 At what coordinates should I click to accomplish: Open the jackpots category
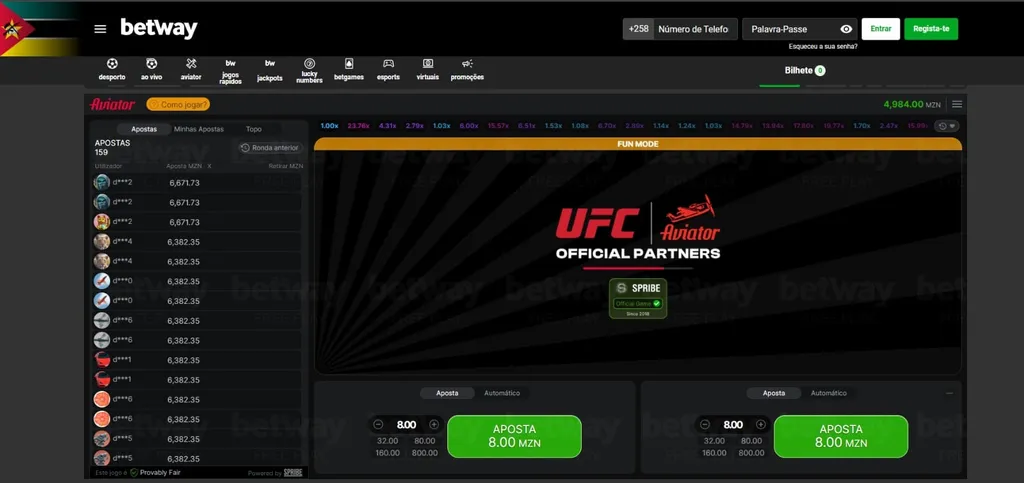(270, 70)
